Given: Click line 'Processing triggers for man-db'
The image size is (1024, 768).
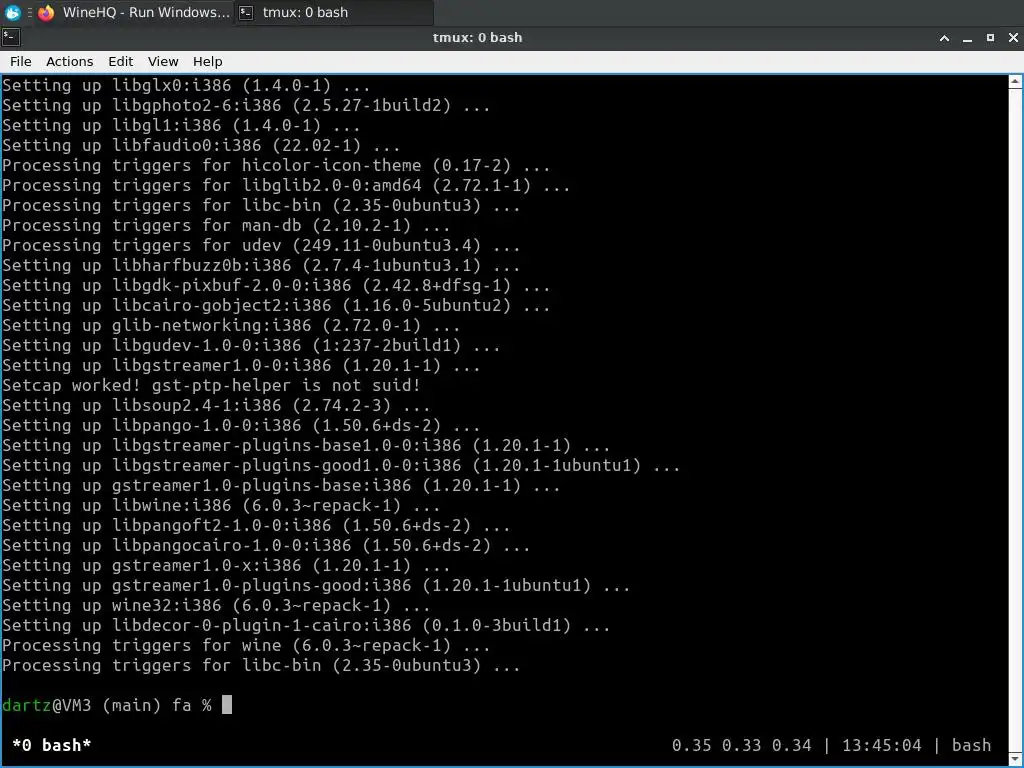Looking at the screenshot, I should point(226,225).
